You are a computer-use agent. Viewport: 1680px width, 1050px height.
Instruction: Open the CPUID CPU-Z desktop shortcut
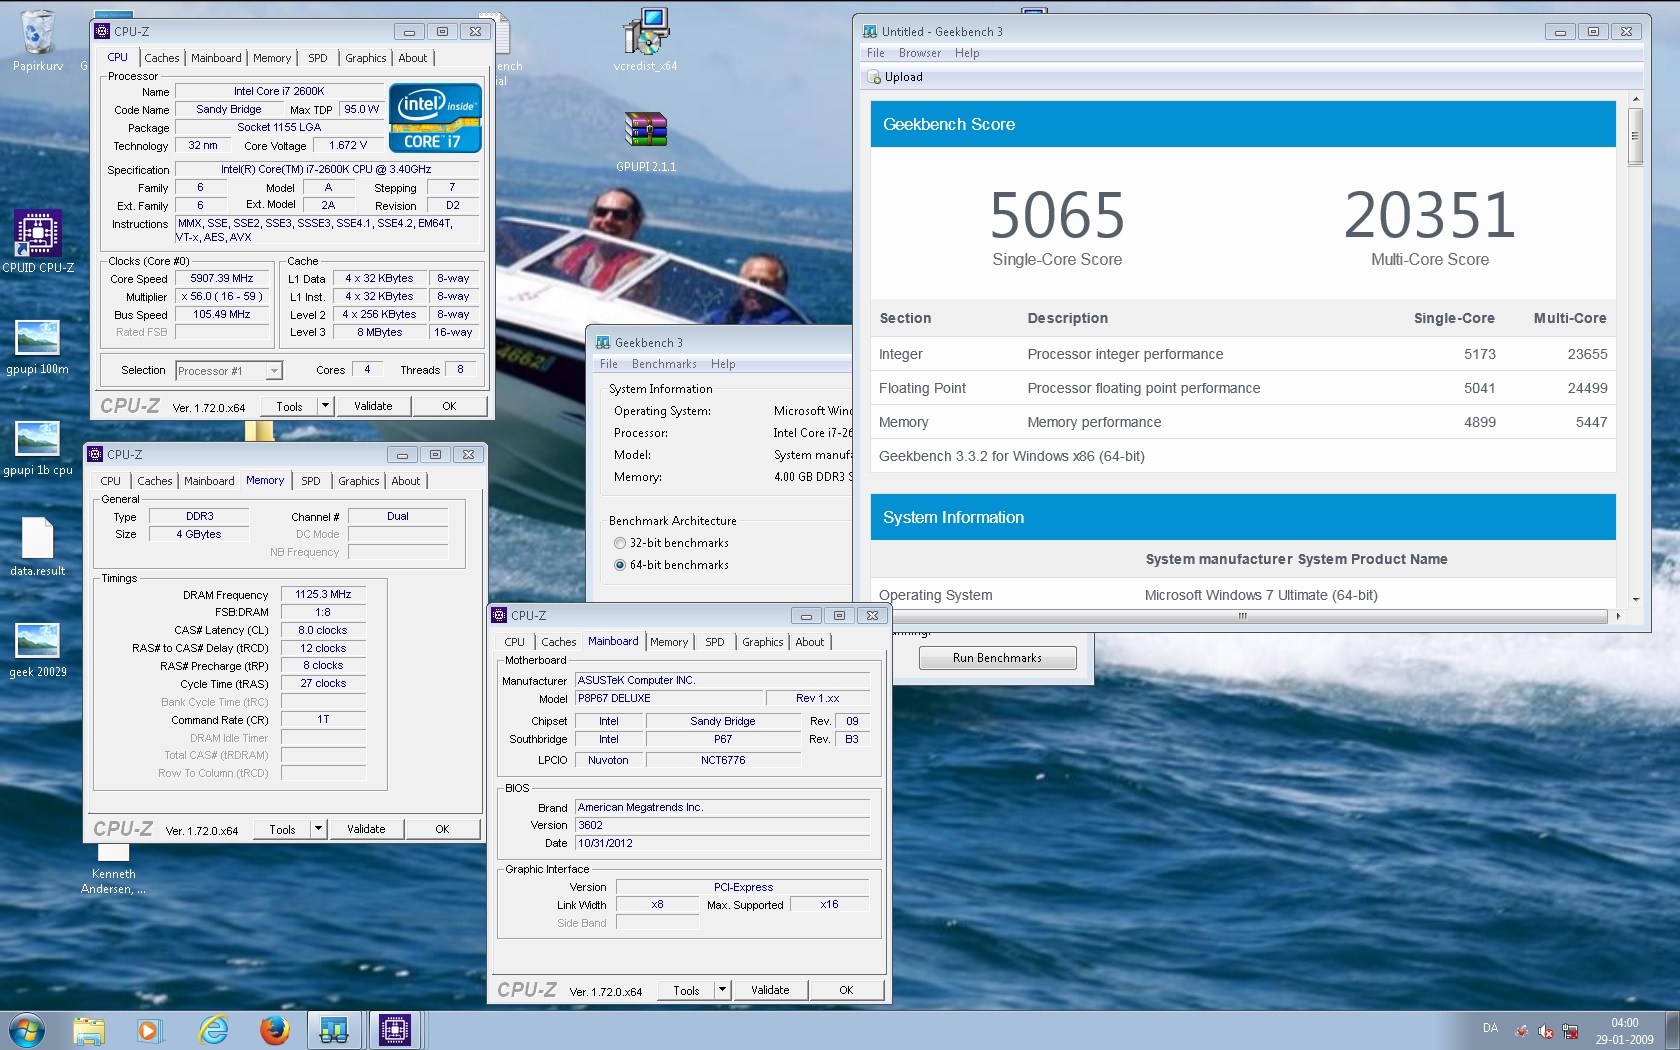(38, 241)
